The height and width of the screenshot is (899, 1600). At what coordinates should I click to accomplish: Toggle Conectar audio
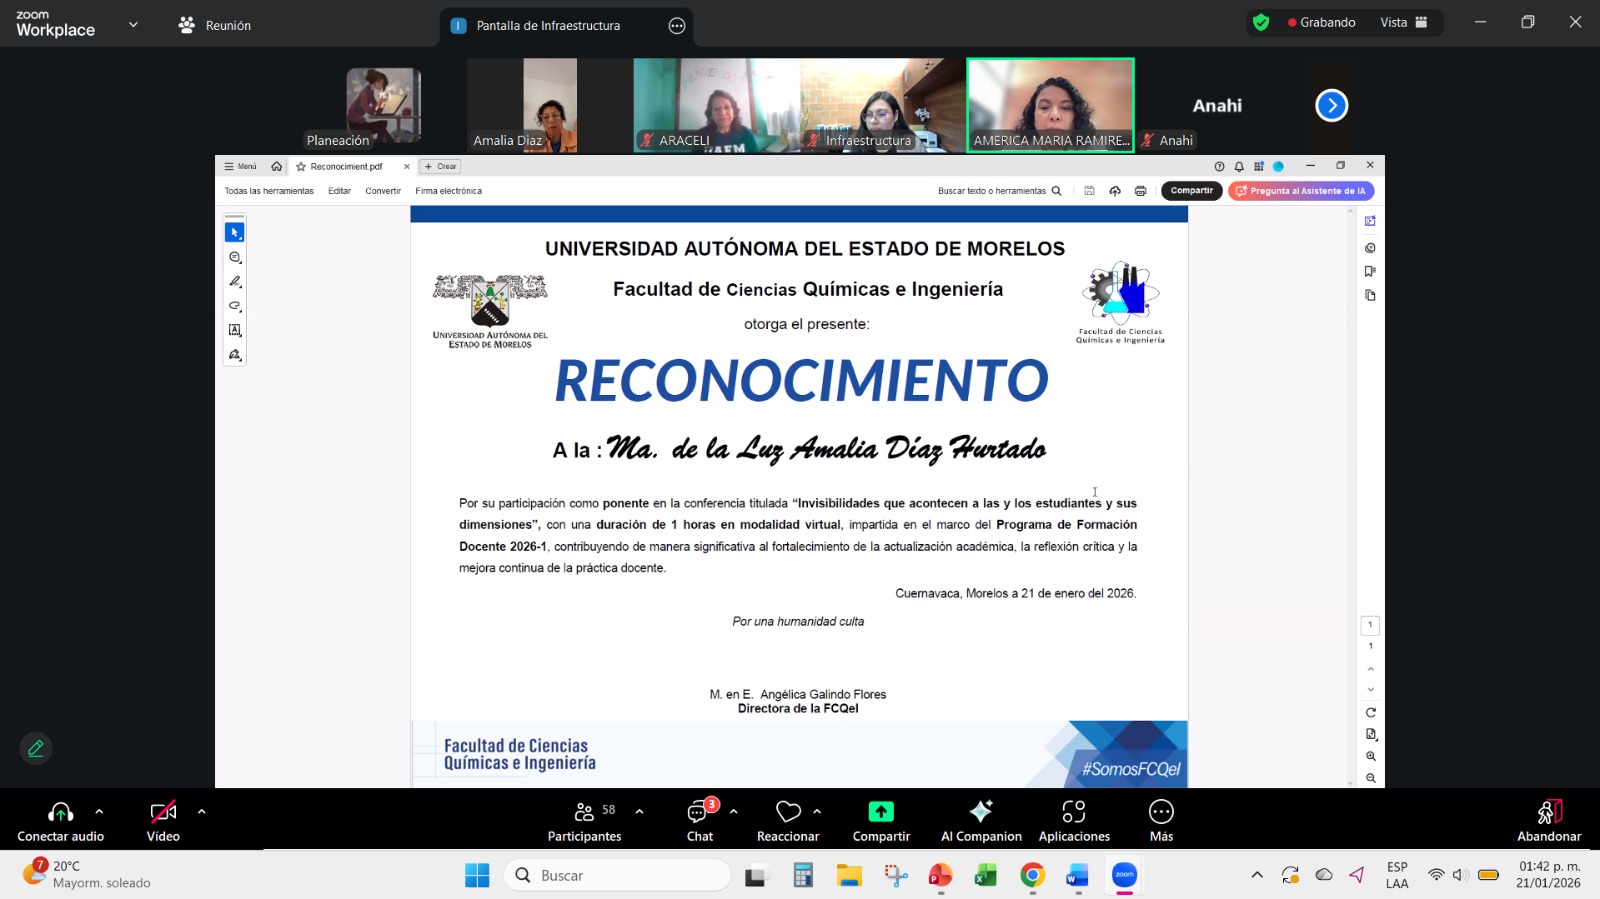(x=60, y=812)
